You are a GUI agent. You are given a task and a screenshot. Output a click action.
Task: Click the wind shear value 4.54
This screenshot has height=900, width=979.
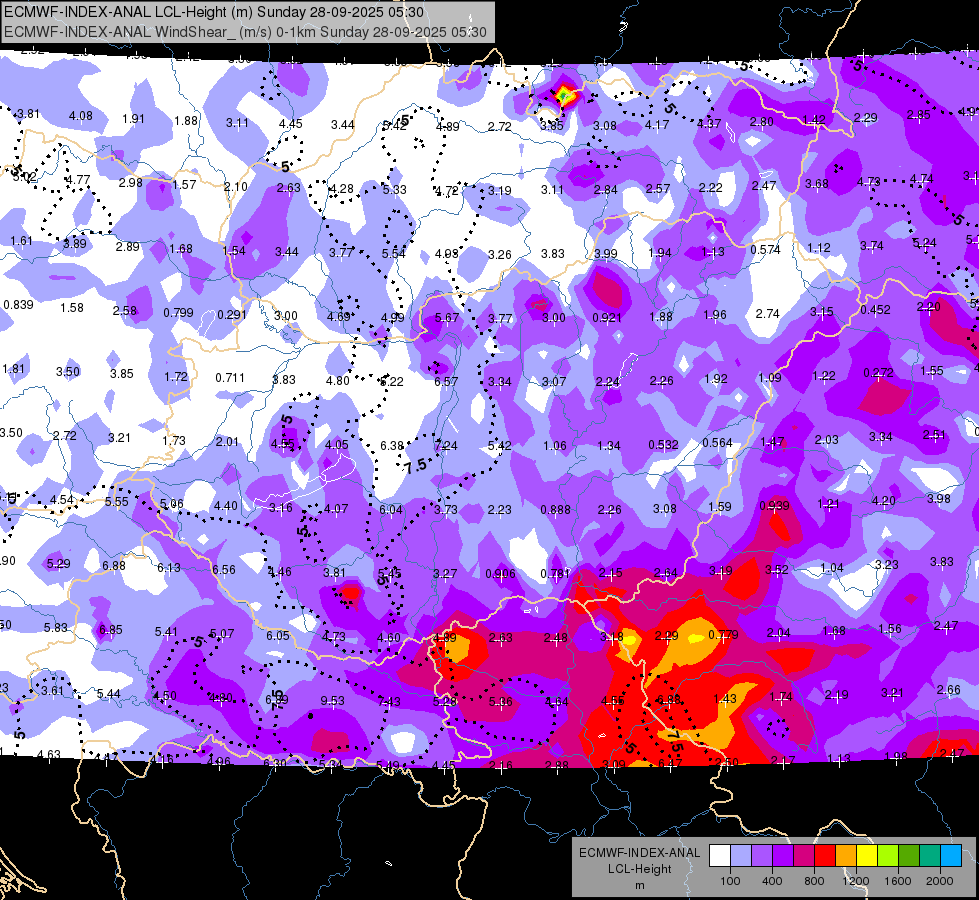click(x=62, y=500)
